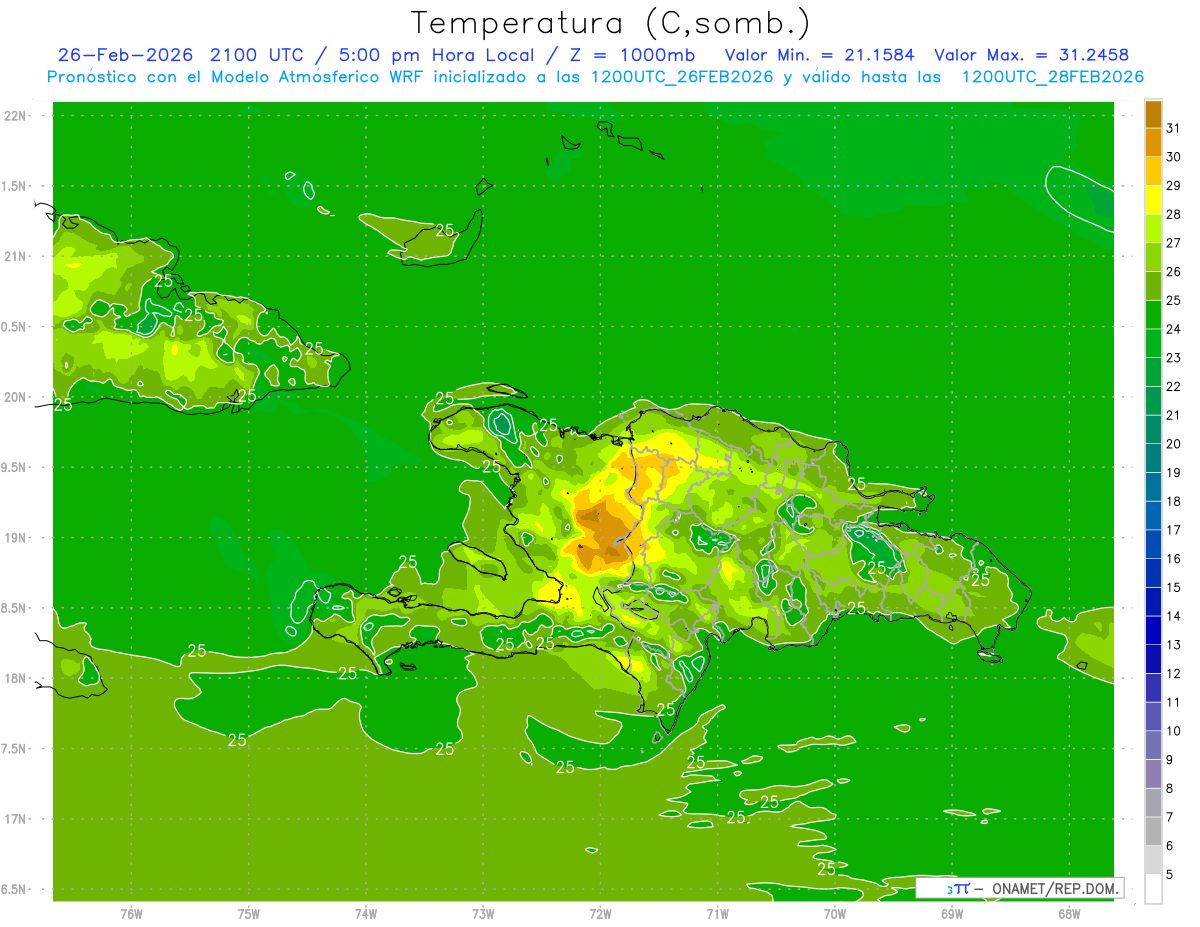Click the "18N" latitude axis label
Viewport: 1200px width, 927px height.
click(16, 679)
